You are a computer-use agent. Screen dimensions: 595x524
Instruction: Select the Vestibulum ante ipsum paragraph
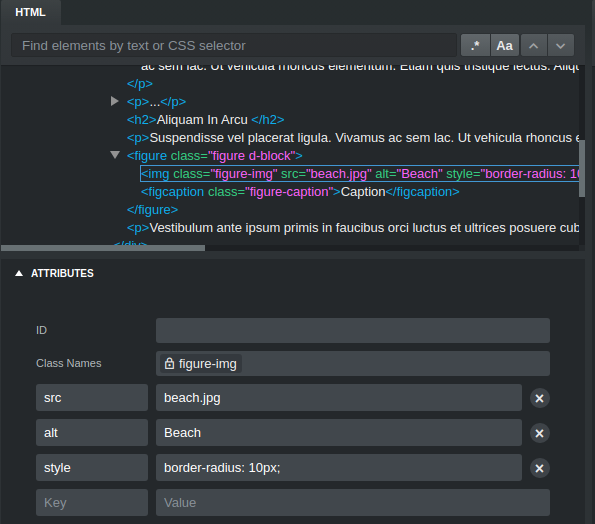(x=353, y=228)
